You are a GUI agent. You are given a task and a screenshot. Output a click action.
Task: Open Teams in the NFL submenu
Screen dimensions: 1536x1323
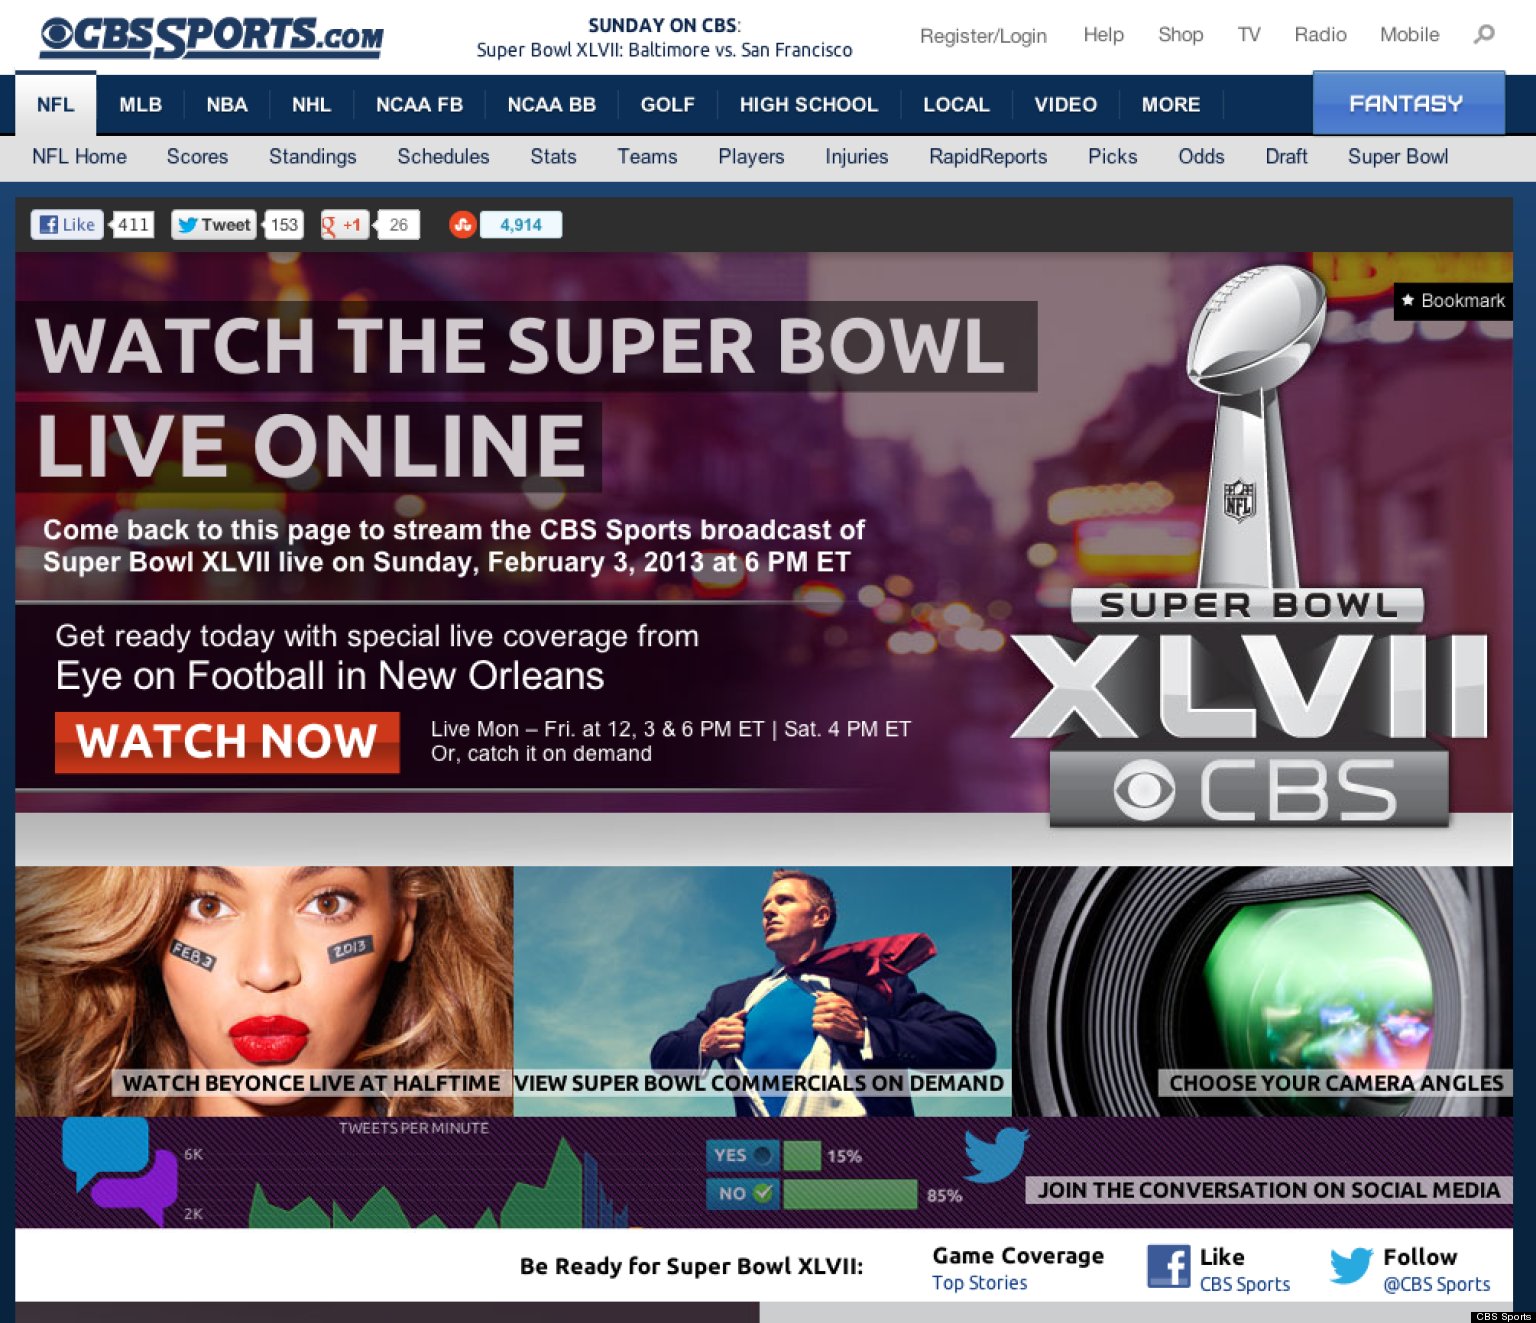pyautogui.click(x=647, y=157)
